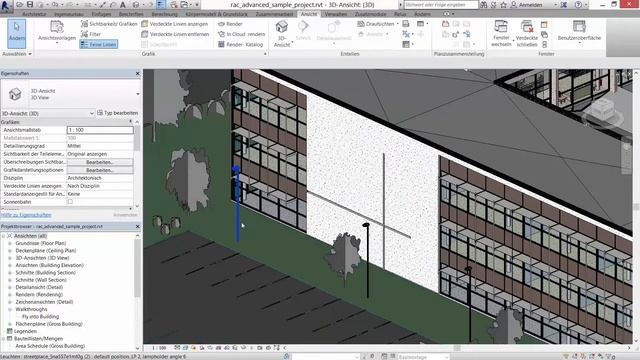Screen dimensions: 640x360
Task: Click the 3D-Ansicht house icon
Action: pos(282,27)
